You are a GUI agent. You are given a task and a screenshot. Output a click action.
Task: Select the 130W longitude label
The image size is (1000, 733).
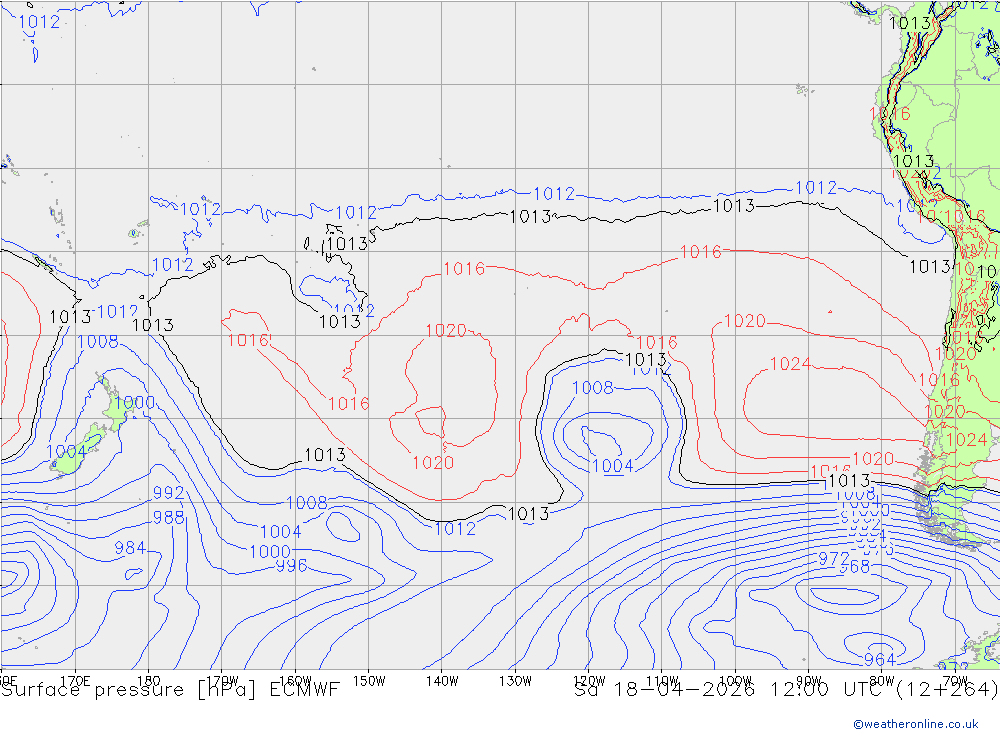coord(515,681)
